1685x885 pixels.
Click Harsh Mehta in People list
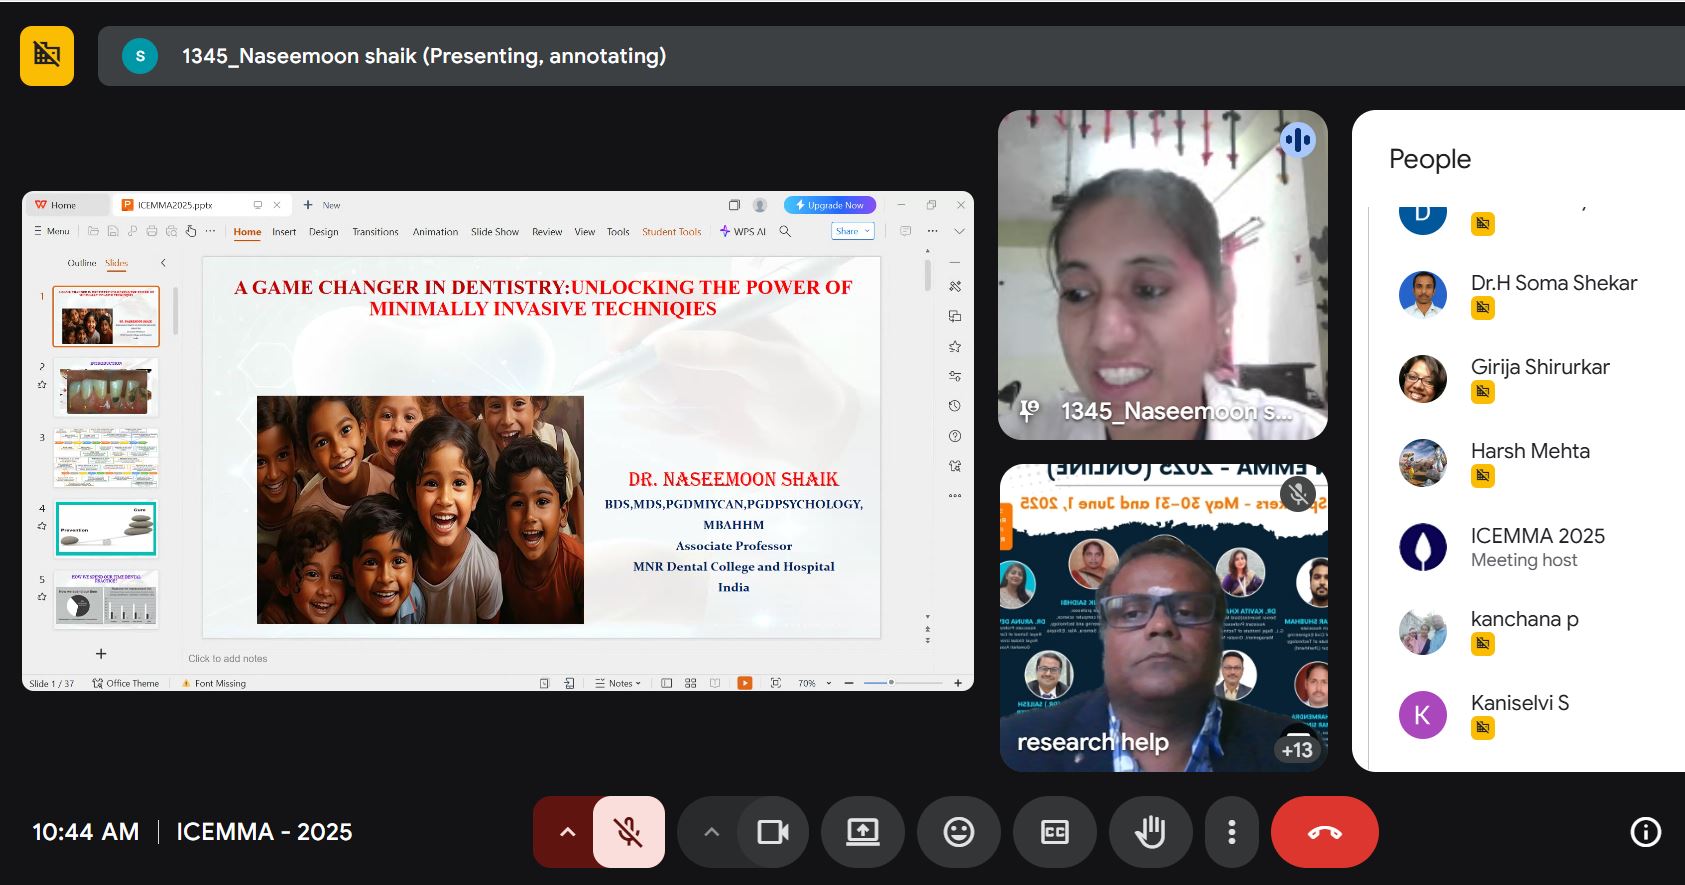click(x=1530, y=451)
